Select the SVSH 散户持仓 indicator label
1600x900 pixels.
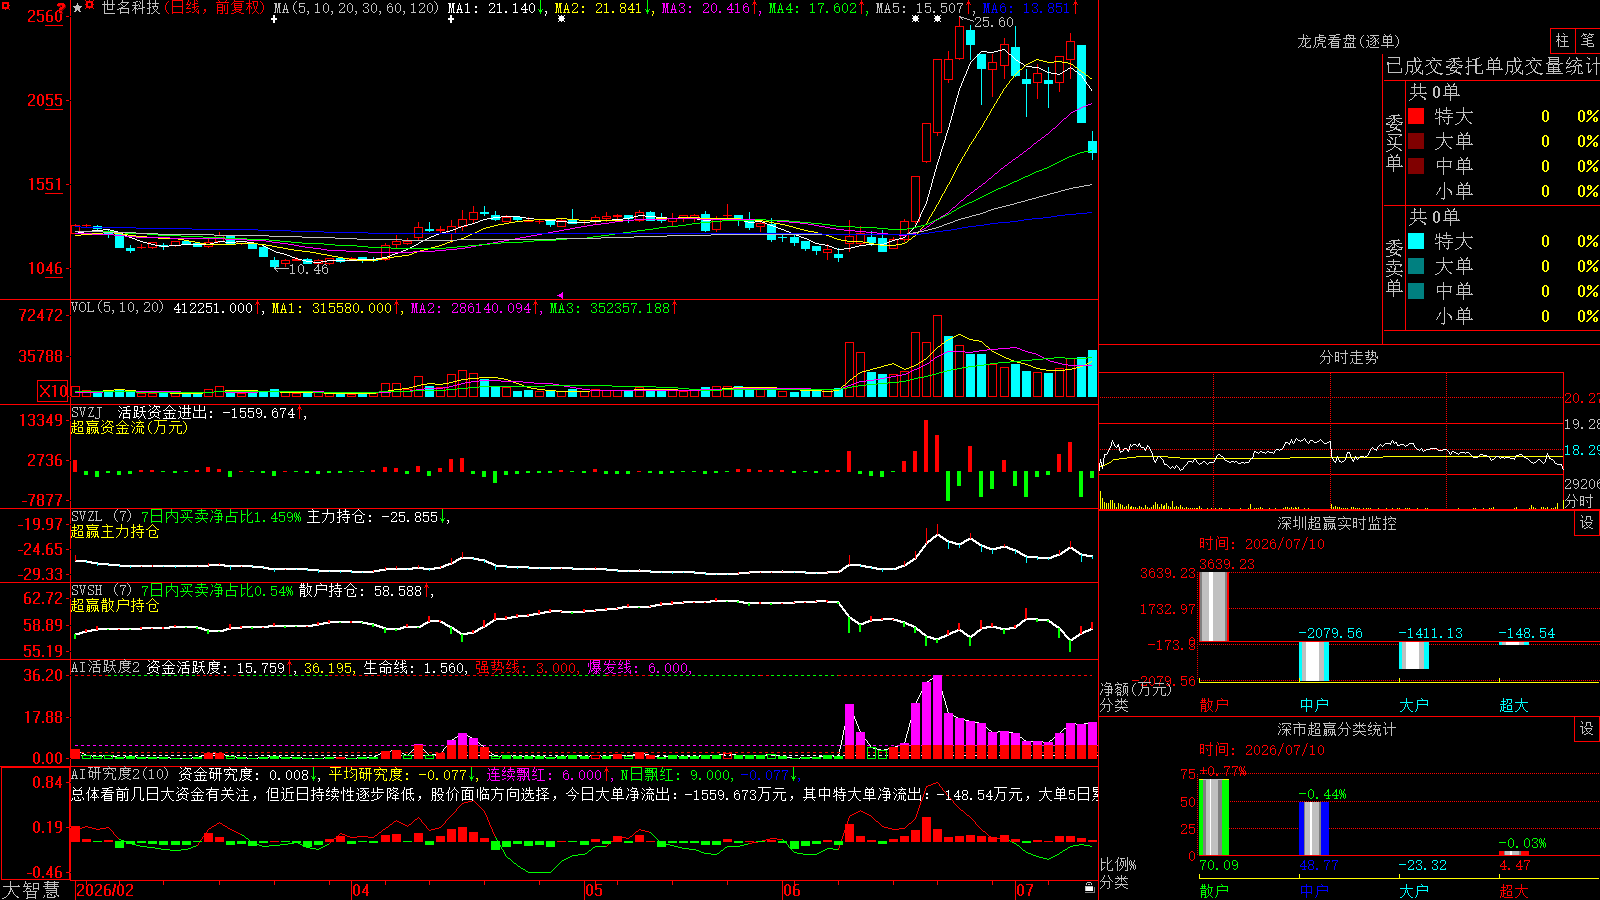253,591
